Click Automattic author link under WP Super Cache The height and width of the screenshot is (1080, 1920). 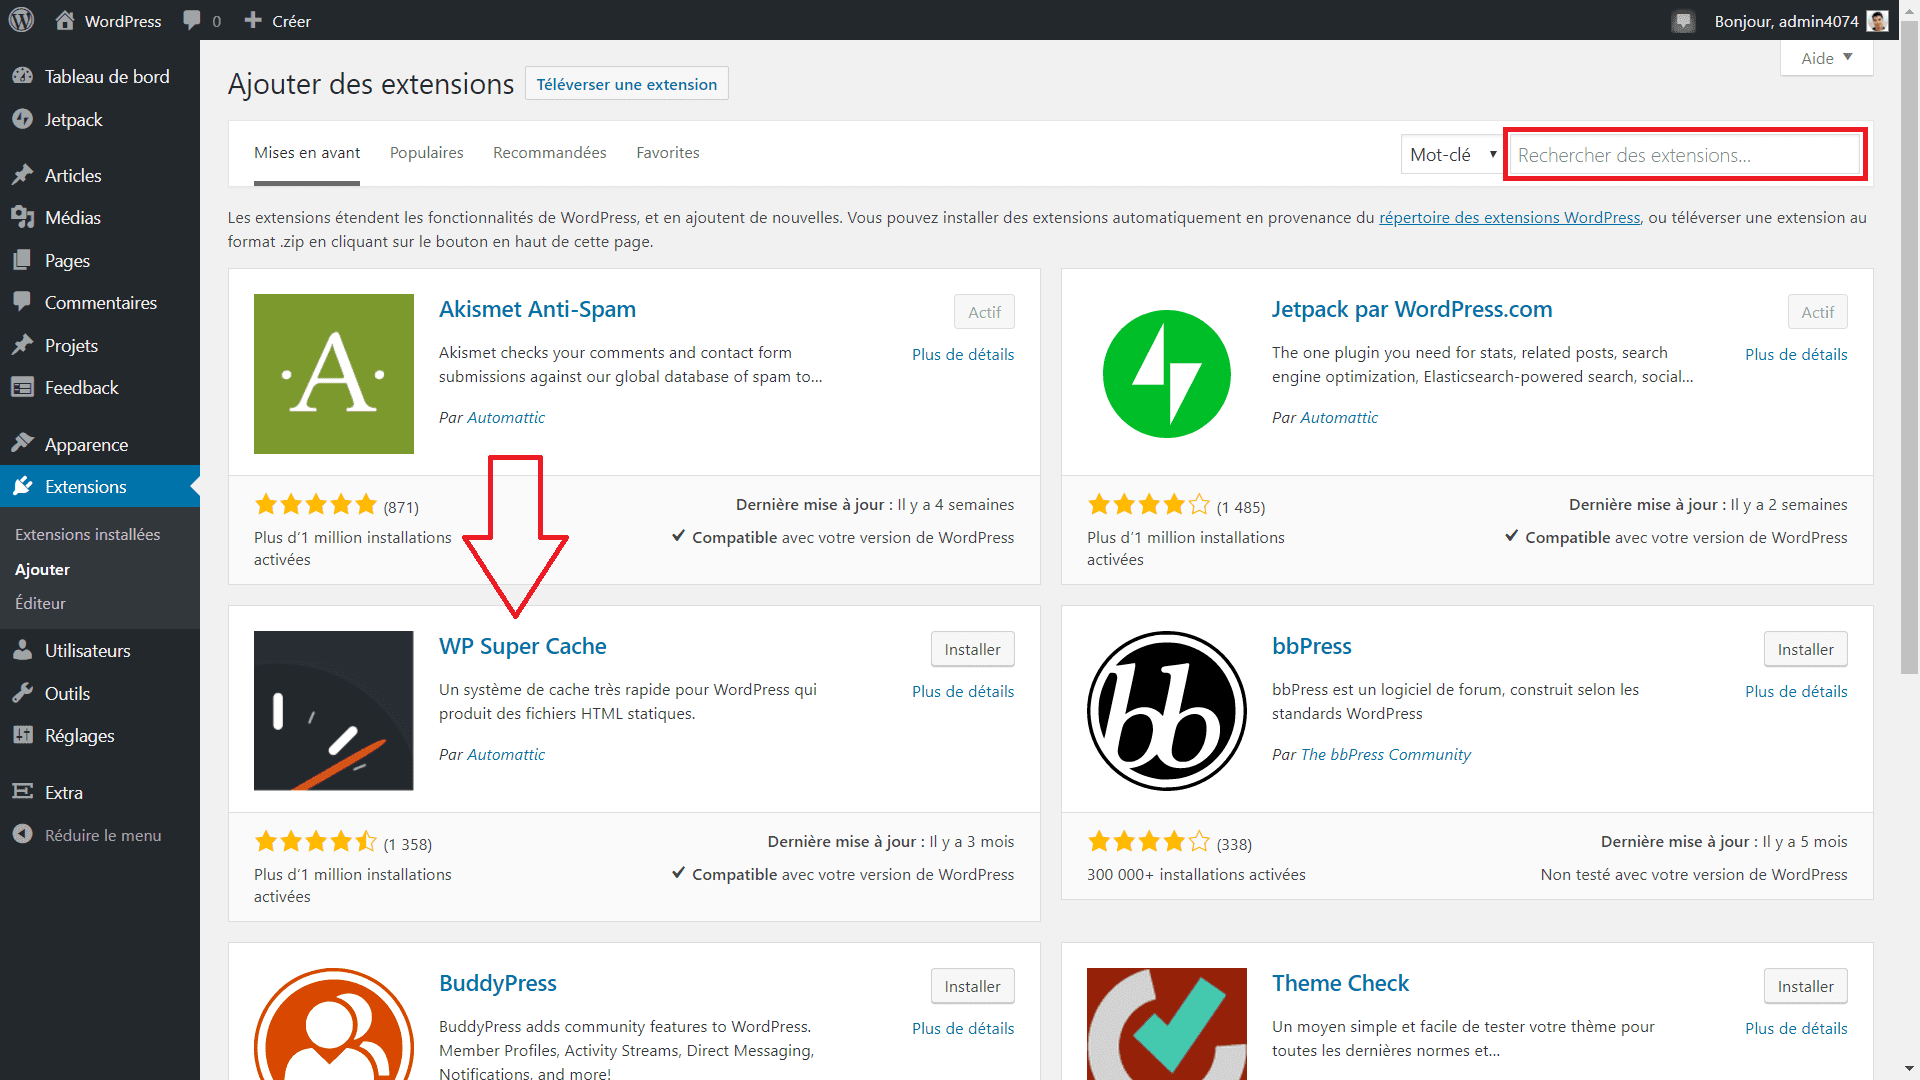[x=506, y=754]
